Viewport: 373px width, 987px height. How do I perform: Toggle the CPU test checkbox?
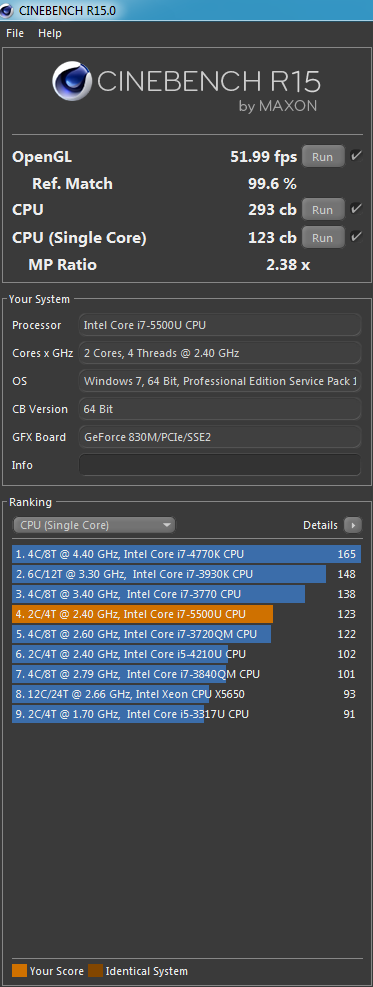[x=356, y=209]
